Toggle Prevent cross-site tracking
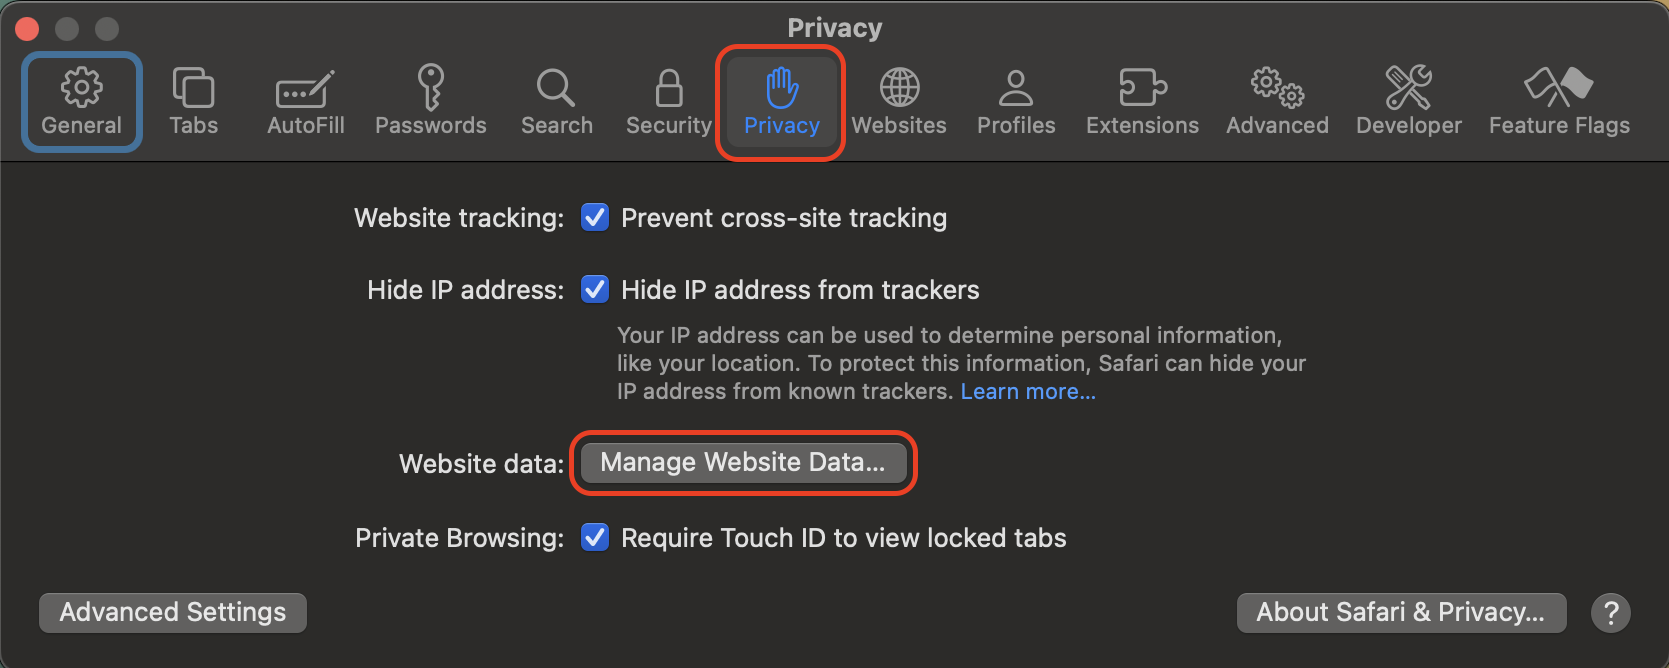This screenshot has width=1669, height=668. click(594, 217)
